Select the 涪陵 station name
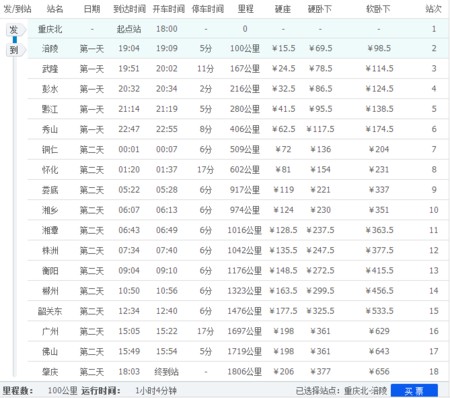450x398 pixels. coord(50,49)
